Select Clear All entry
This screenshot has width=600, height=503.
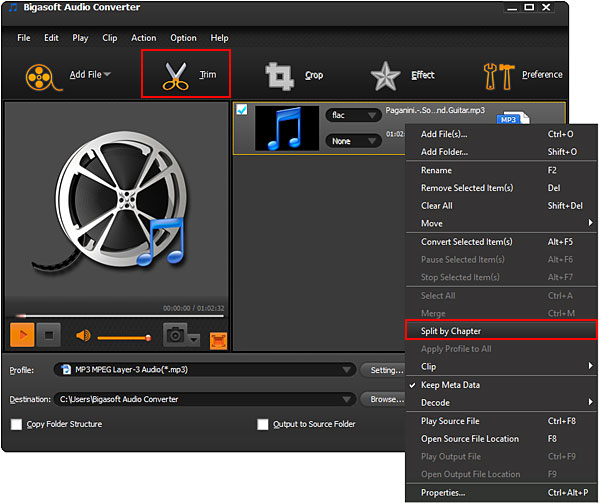[502, 206]
